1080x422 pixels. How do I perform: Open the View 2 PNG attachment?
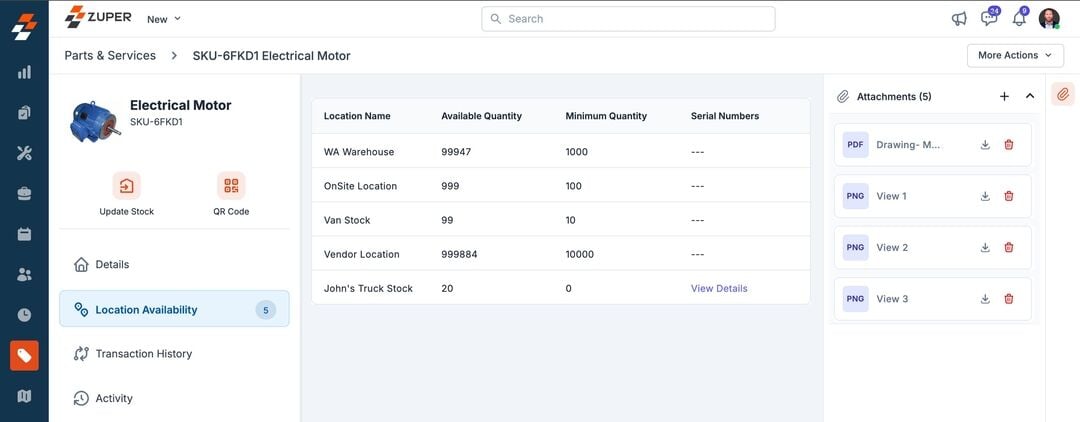933,247
